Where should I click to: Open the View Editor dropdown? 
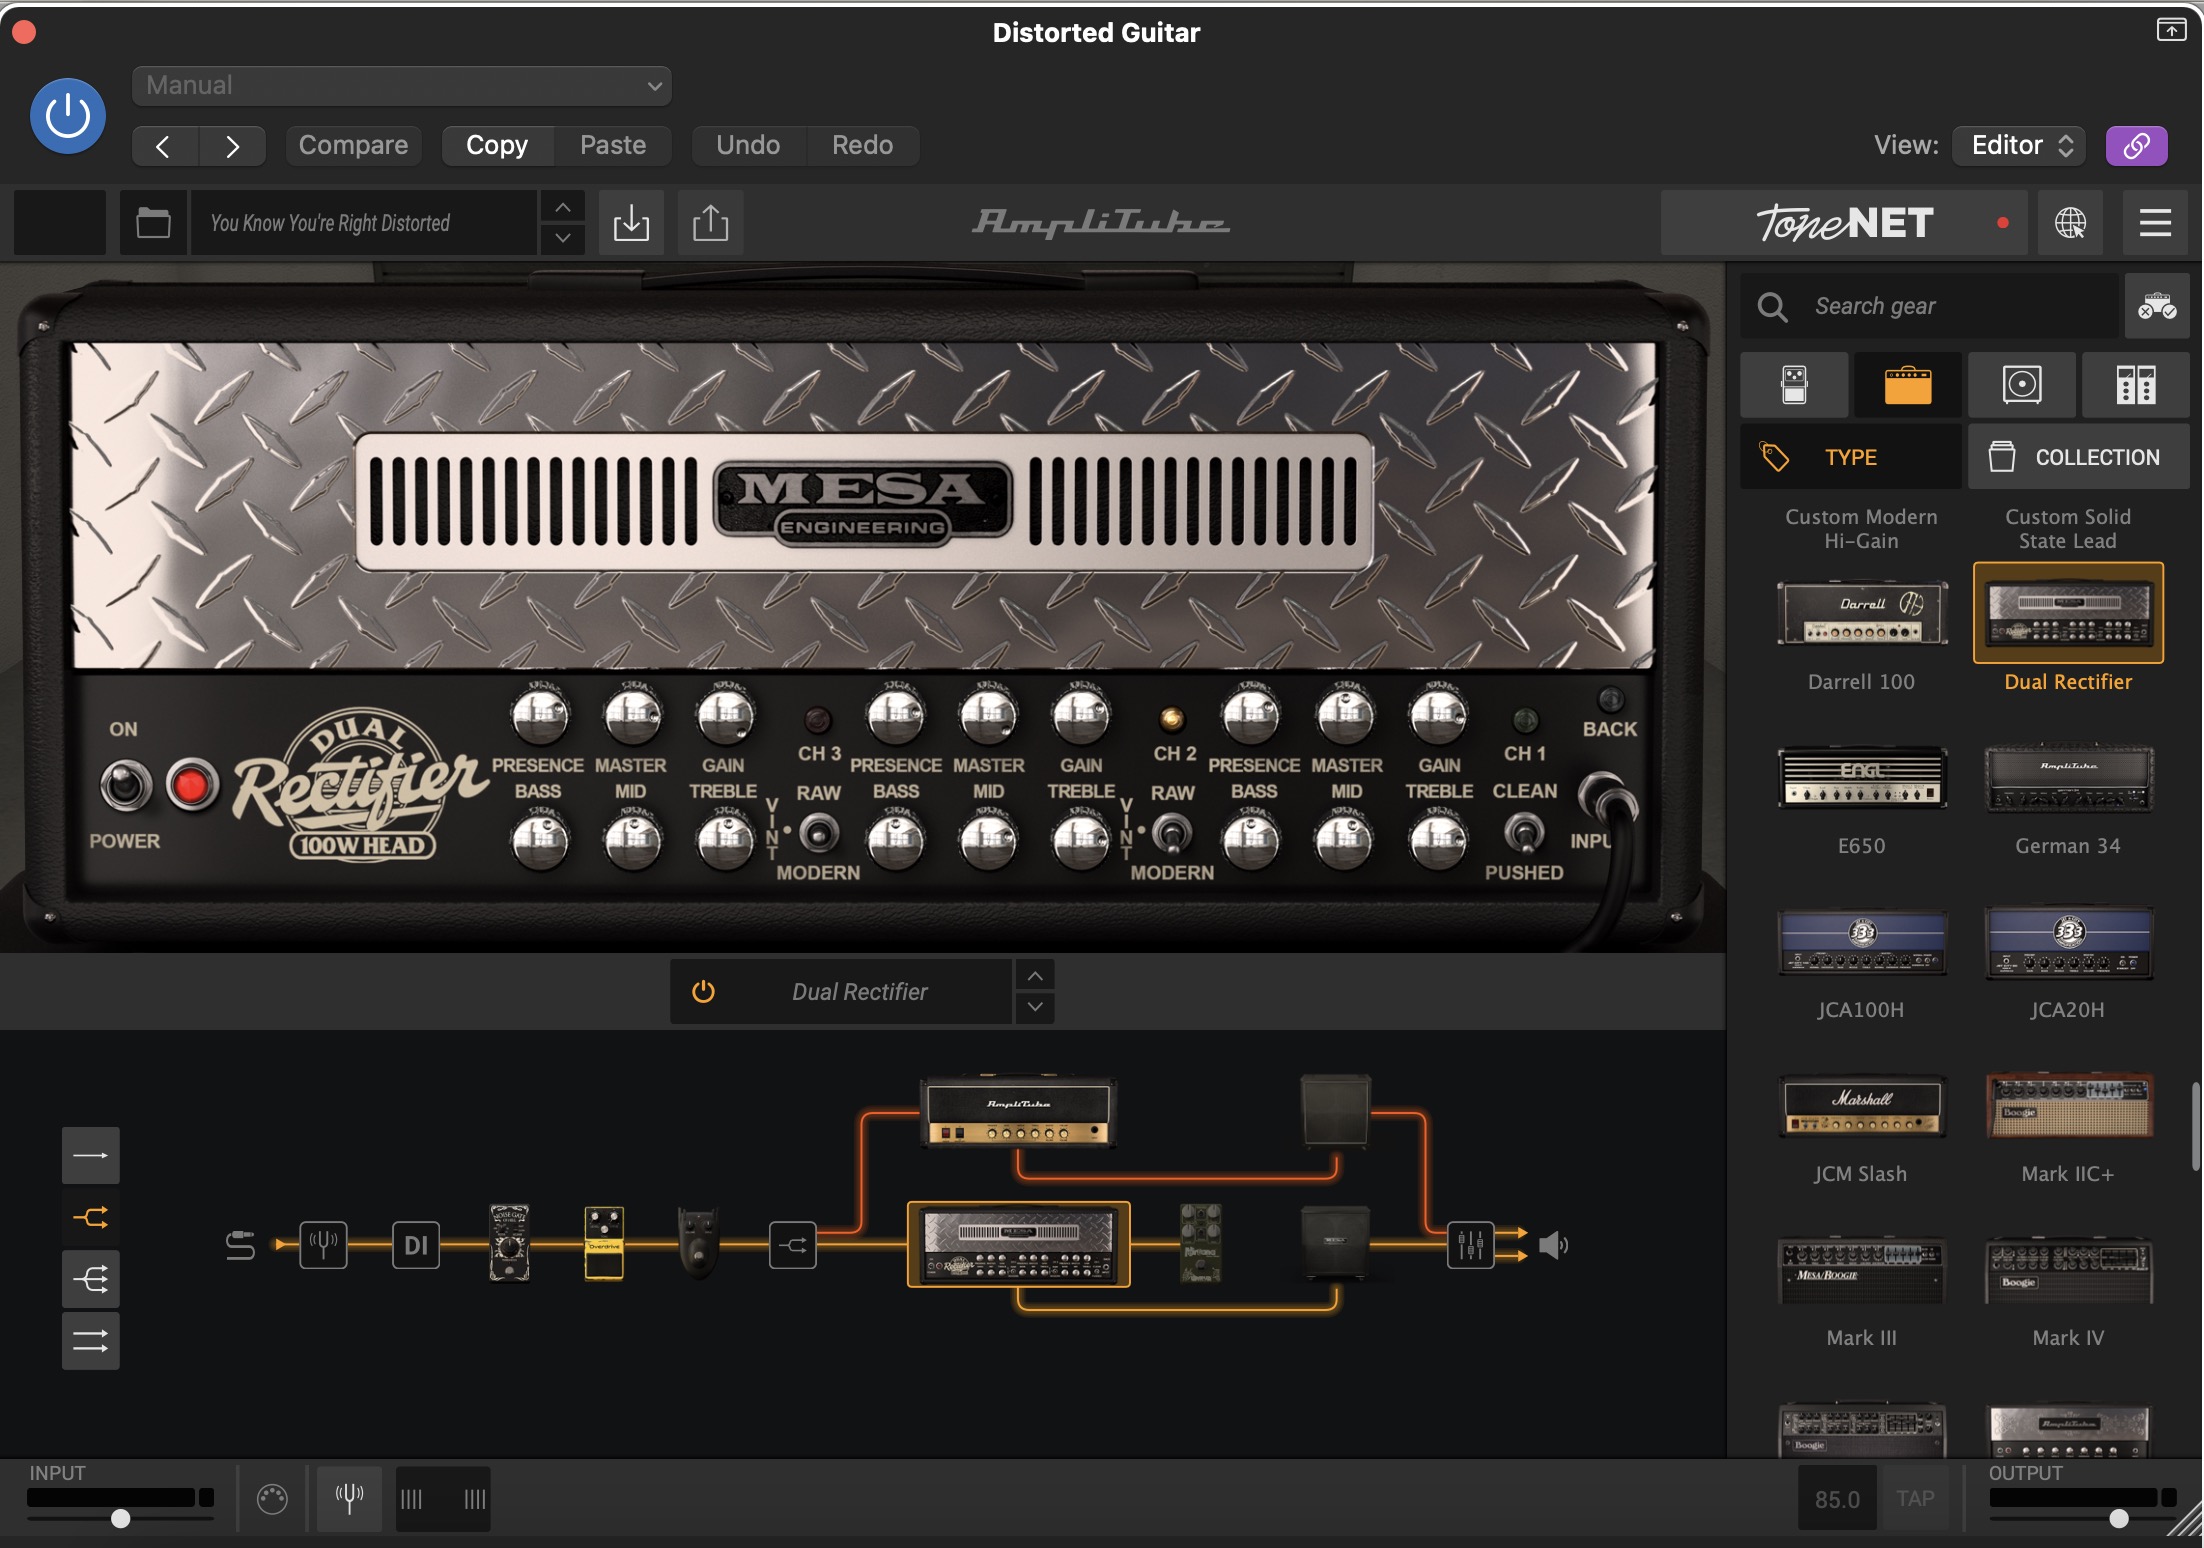click(x=2020, y=146)
